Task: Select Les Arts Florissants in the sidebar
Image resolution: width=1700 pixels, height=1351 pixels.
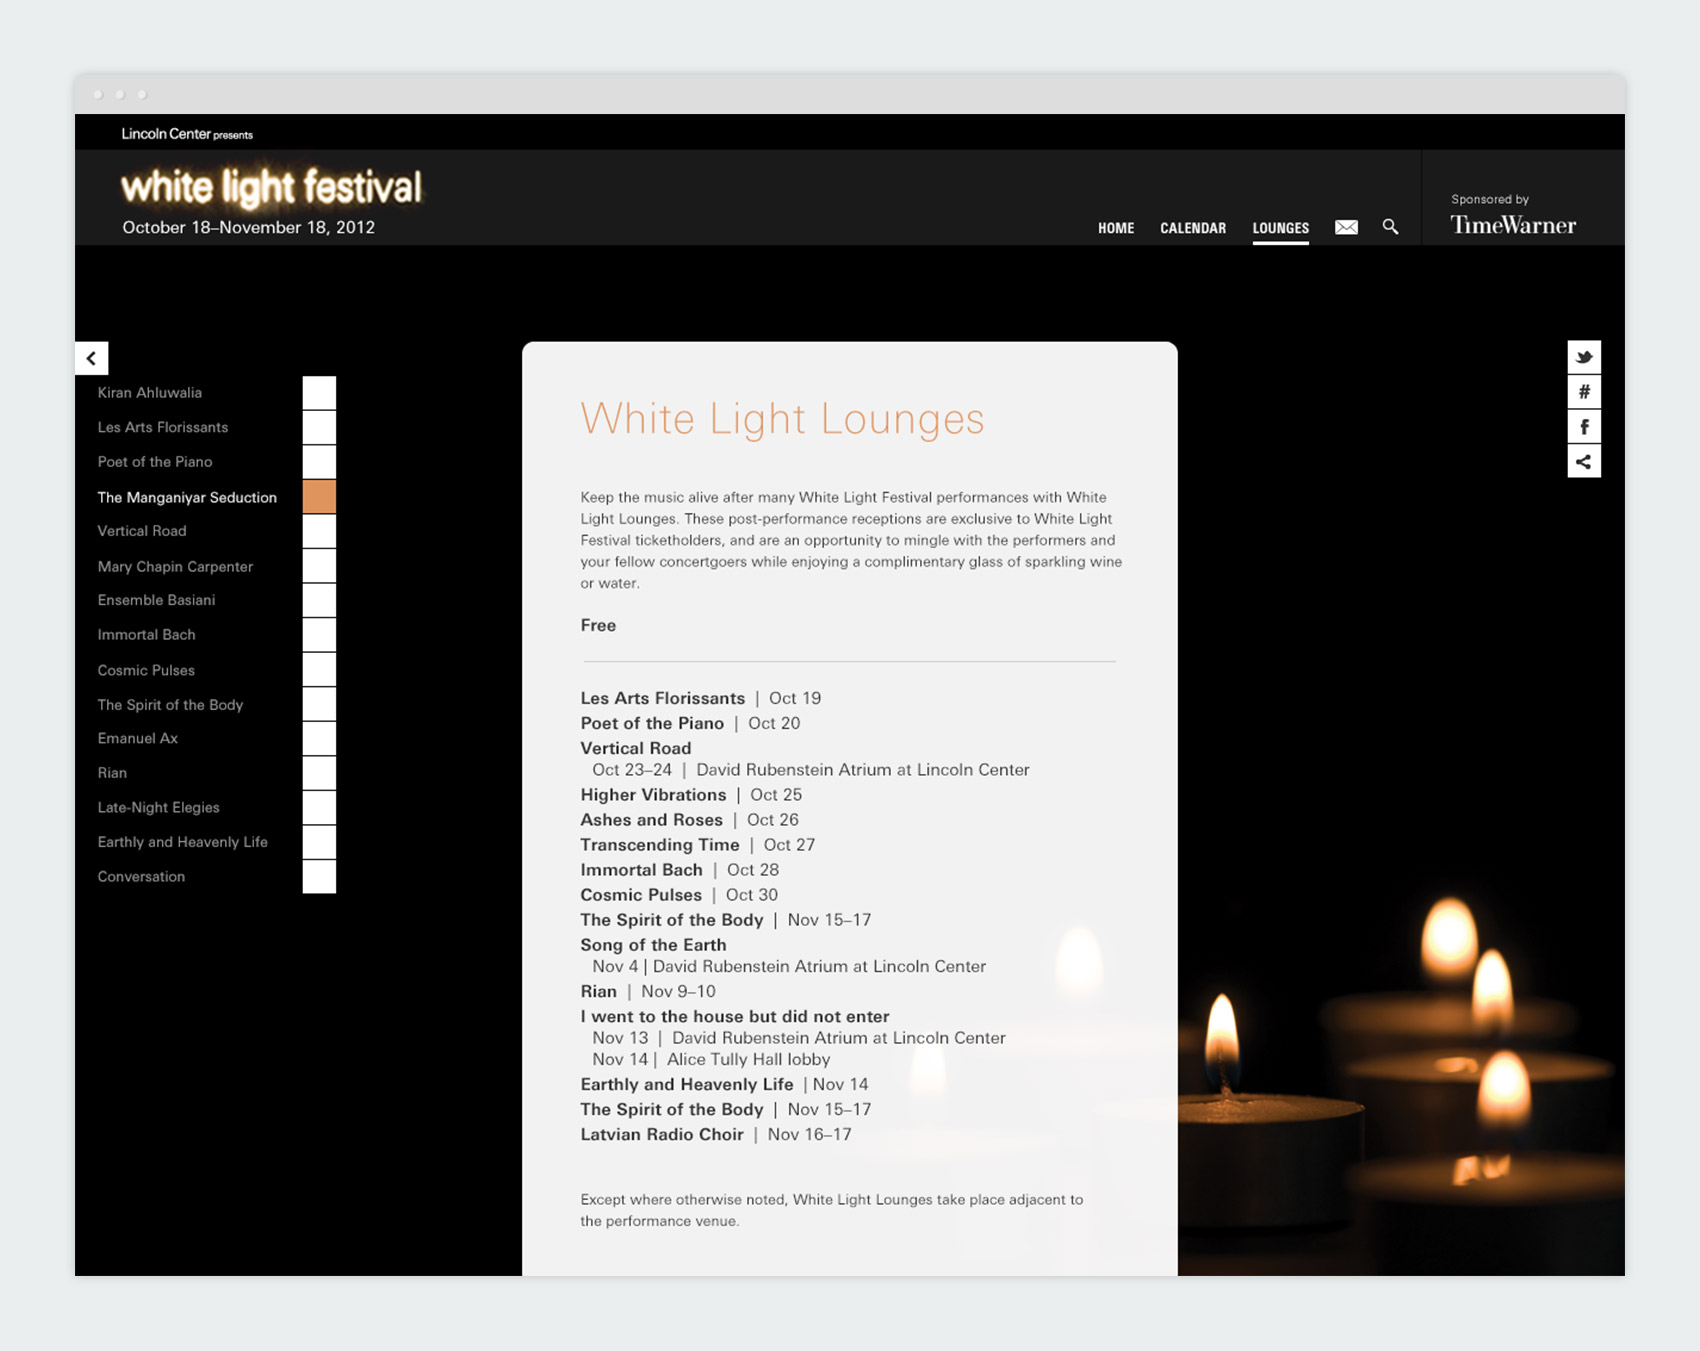Action: [x=163, y=427]
